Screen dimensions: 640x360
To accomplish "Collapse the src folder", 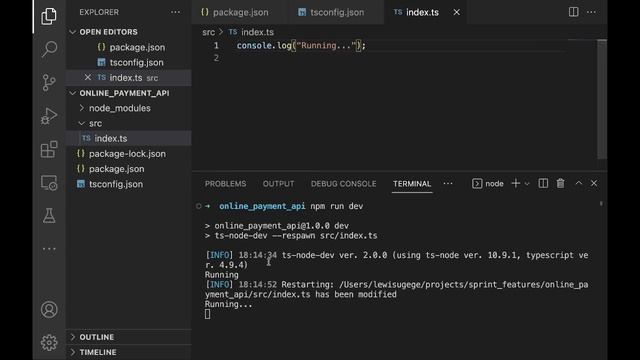I will (129, 123).
